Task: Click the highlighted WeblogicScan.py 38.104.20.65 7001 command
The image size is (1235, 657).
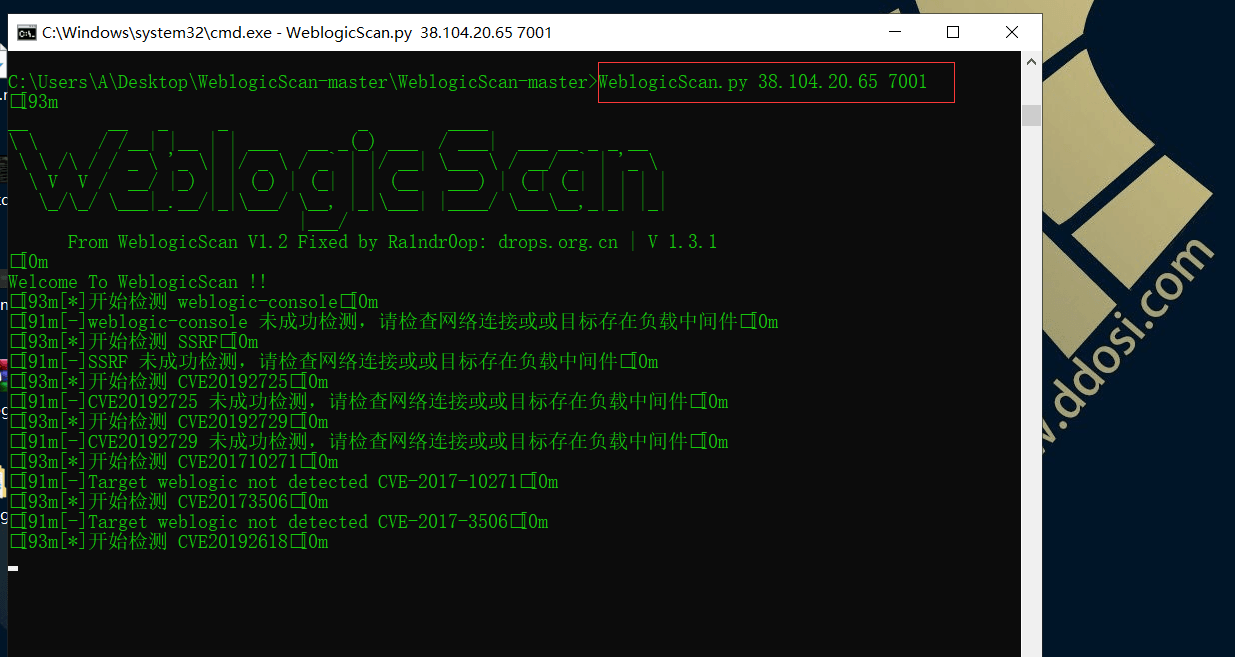Action: (x=763, y=82)
